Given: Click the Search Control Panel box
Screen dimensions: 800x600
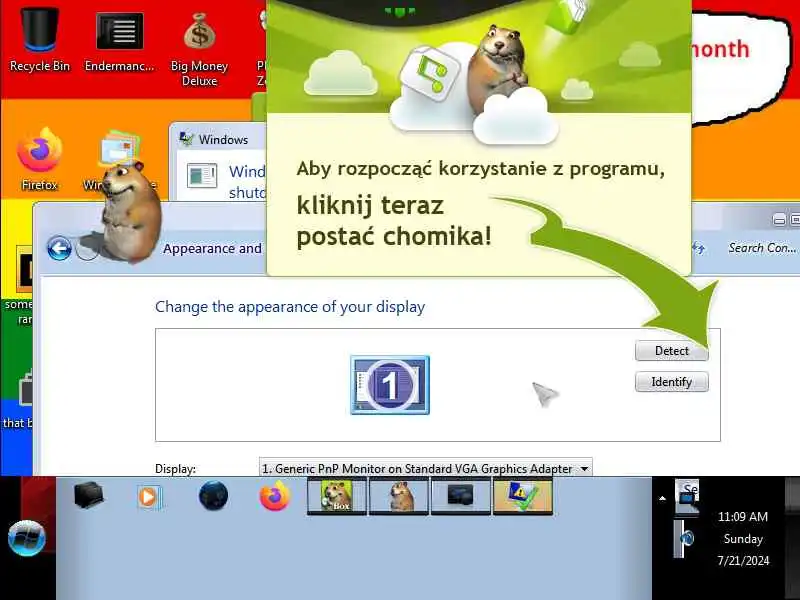Looking at the screenshot, I should tap(762, 248).
